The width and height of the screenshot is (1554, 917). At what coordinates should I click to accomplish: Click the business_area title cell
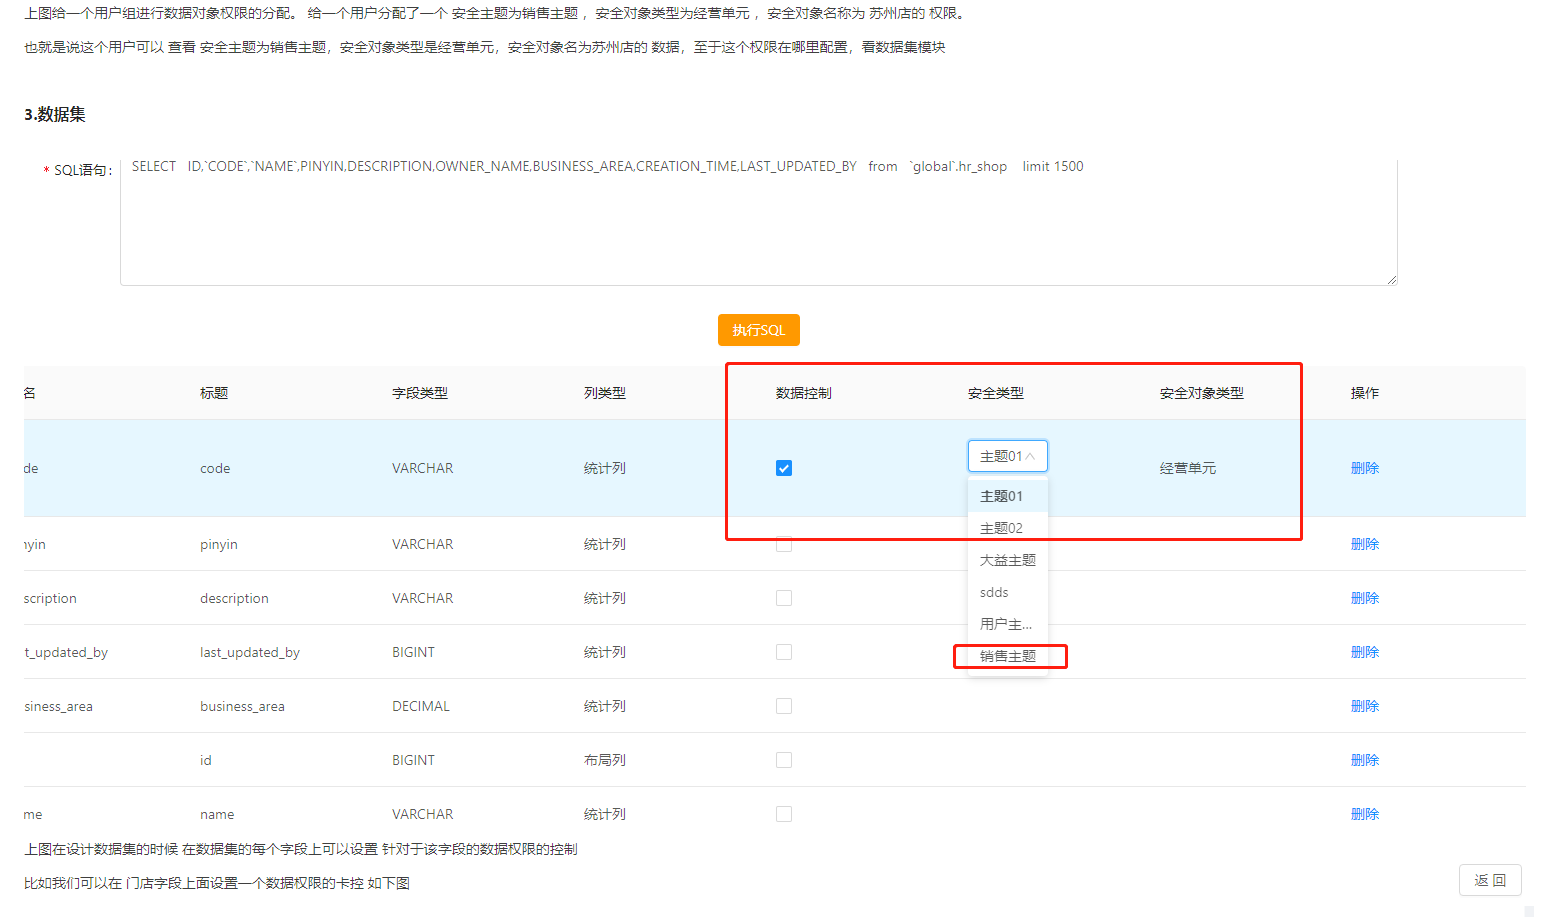point(242,706)
